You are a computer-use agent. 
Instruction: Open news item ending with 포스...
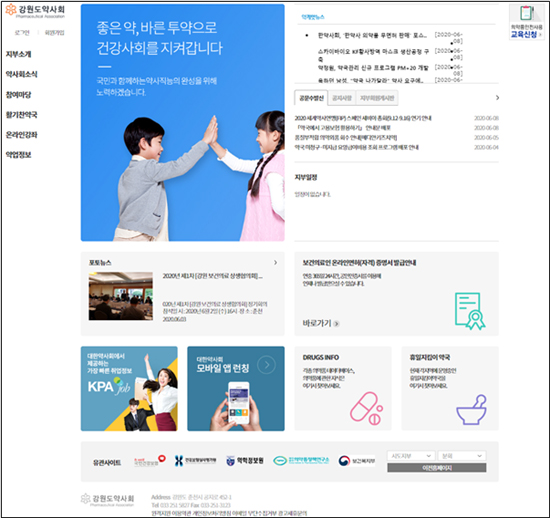tap(372, 35)
